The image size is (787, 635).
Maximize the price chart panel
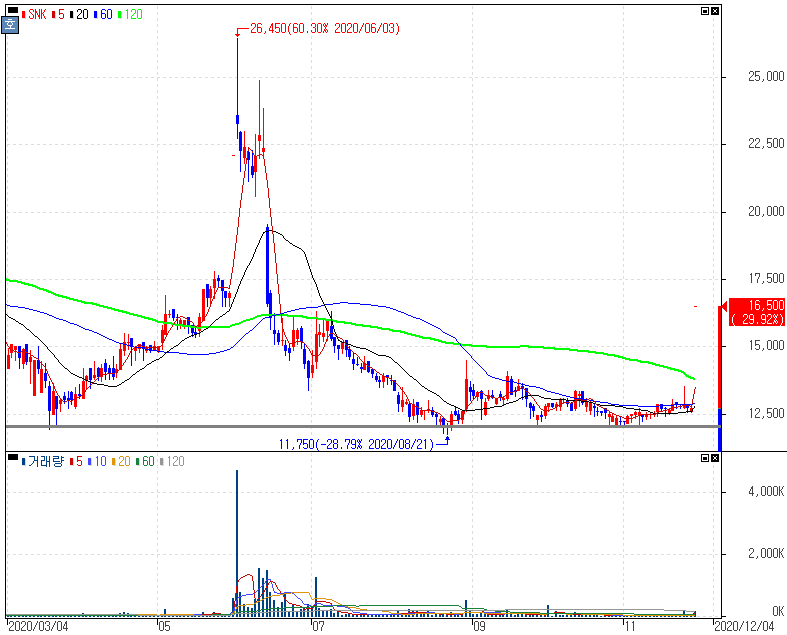(x=705, y=11)
